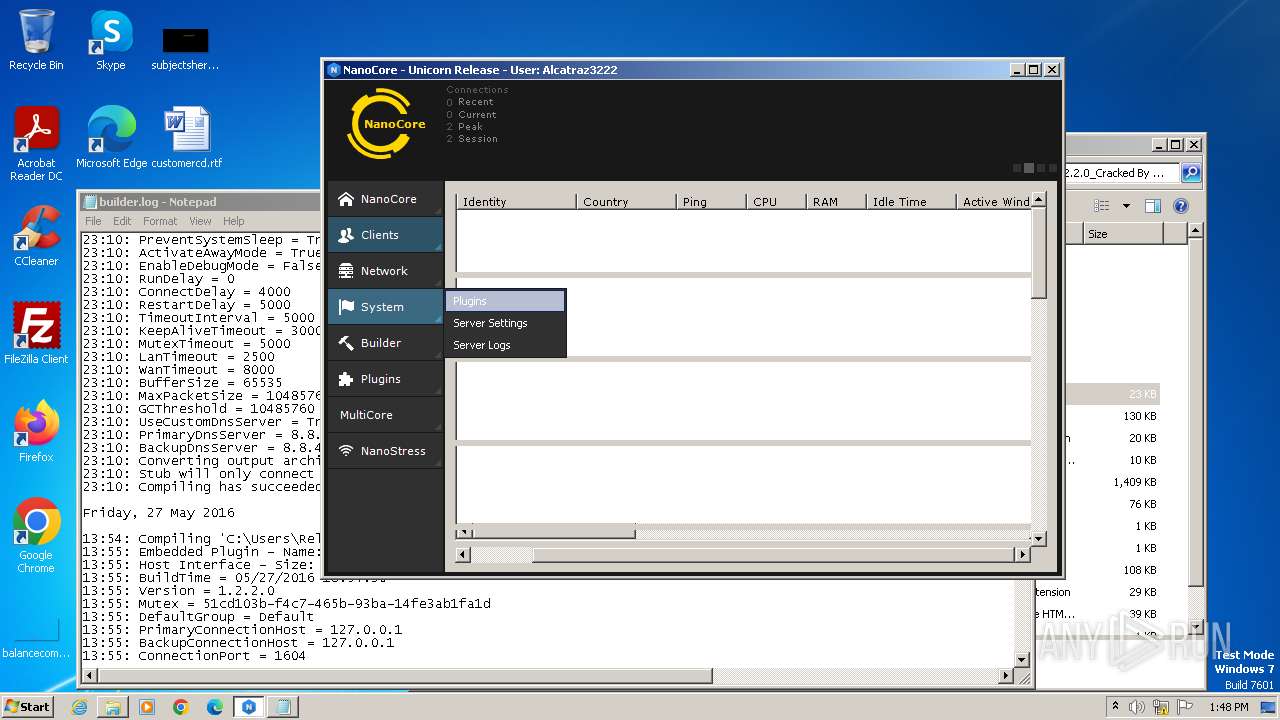Open View menu in Notepad
This screenshot has height=720, width=1280.
[200, 221]
